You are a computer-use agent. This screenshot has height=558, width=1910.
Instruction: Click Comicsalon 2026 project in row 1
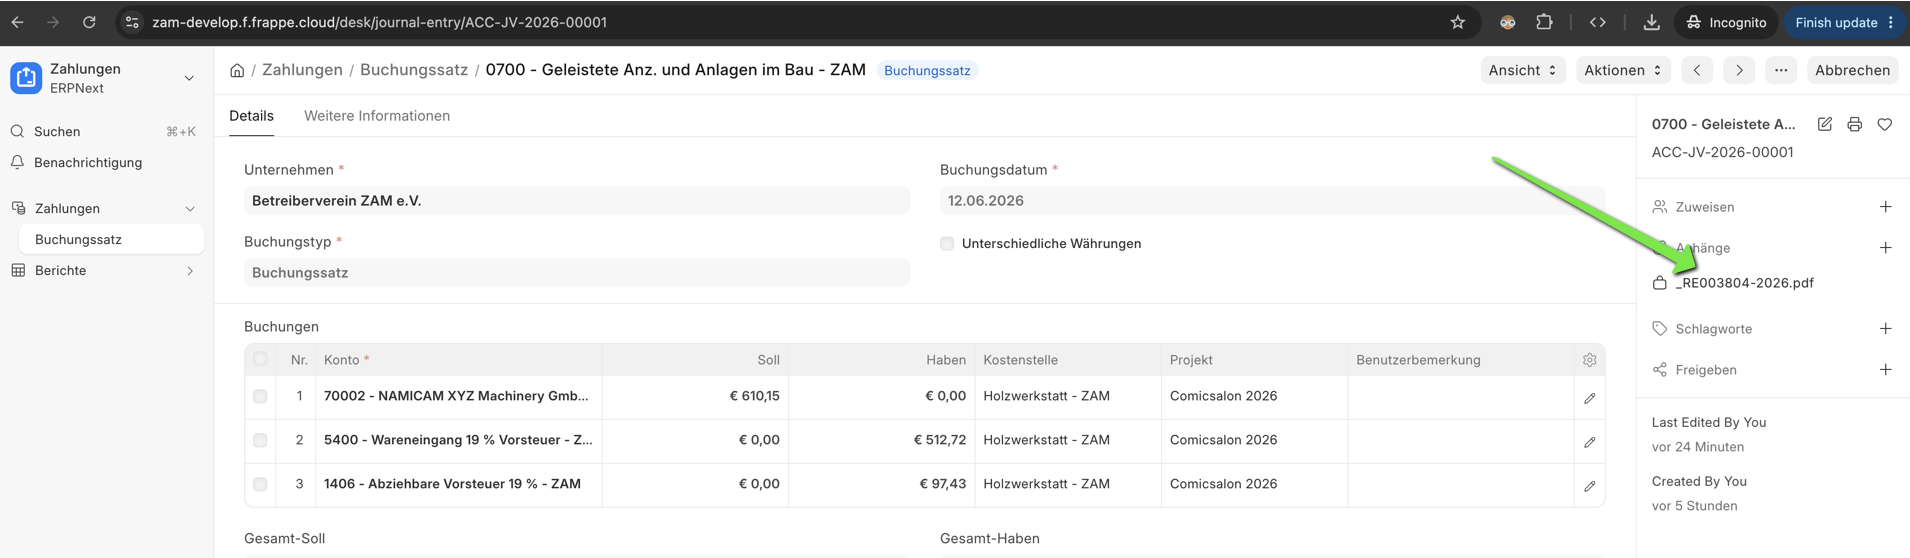click(1223, 396)
